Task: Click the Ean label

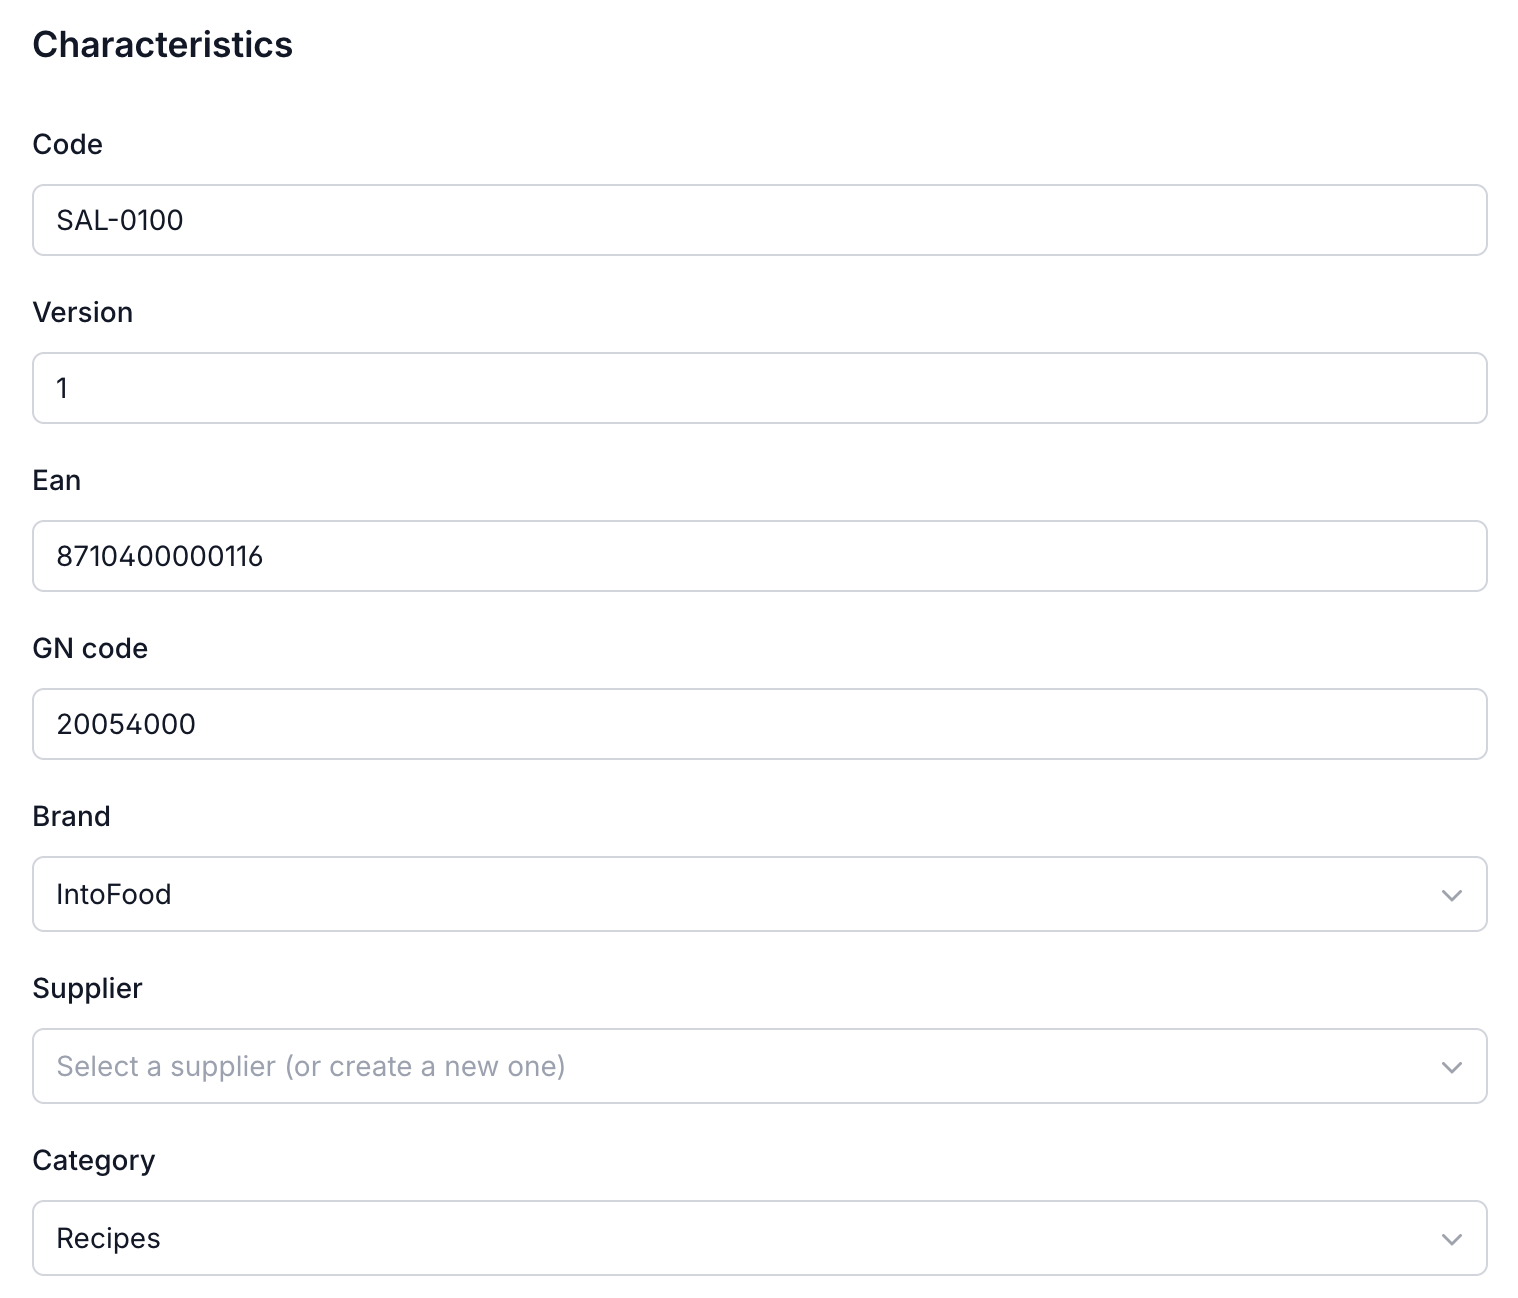Action: click(x=56, y=480)
